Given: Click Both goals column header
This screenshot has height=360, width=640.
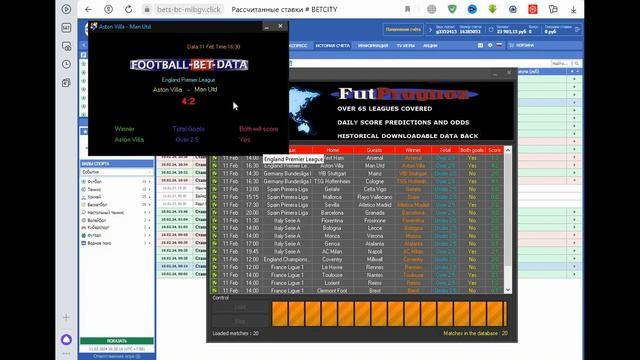Looking at the screenshot, I should click(x=471, y=150).
